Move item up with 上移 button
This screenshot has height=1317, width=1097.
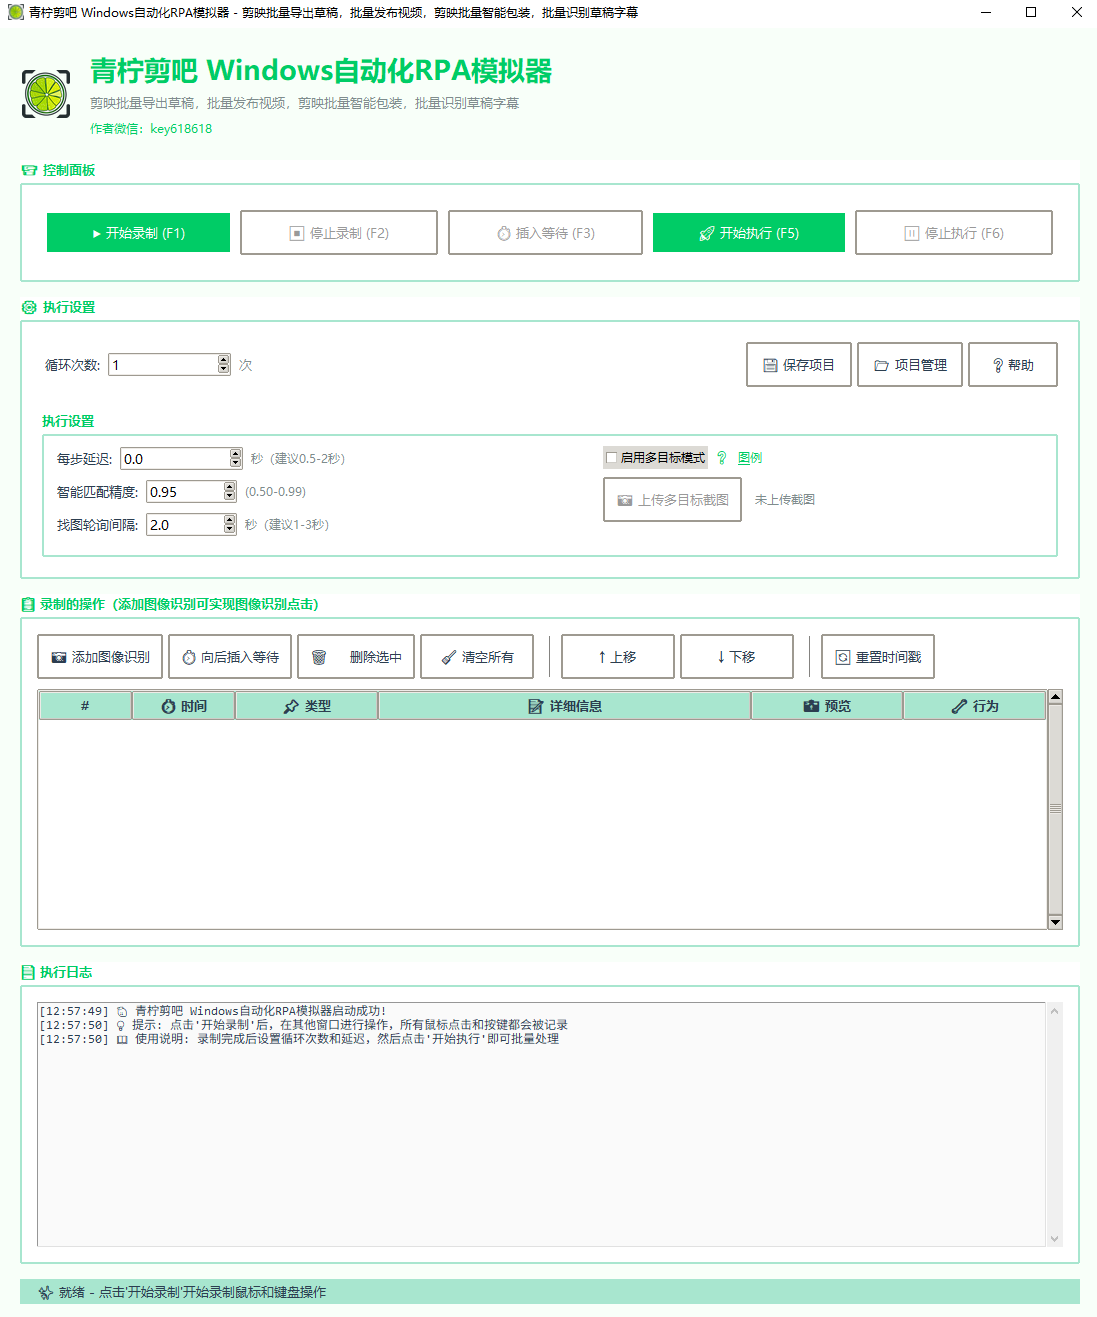pyautogui.click(x=617, y=657)
